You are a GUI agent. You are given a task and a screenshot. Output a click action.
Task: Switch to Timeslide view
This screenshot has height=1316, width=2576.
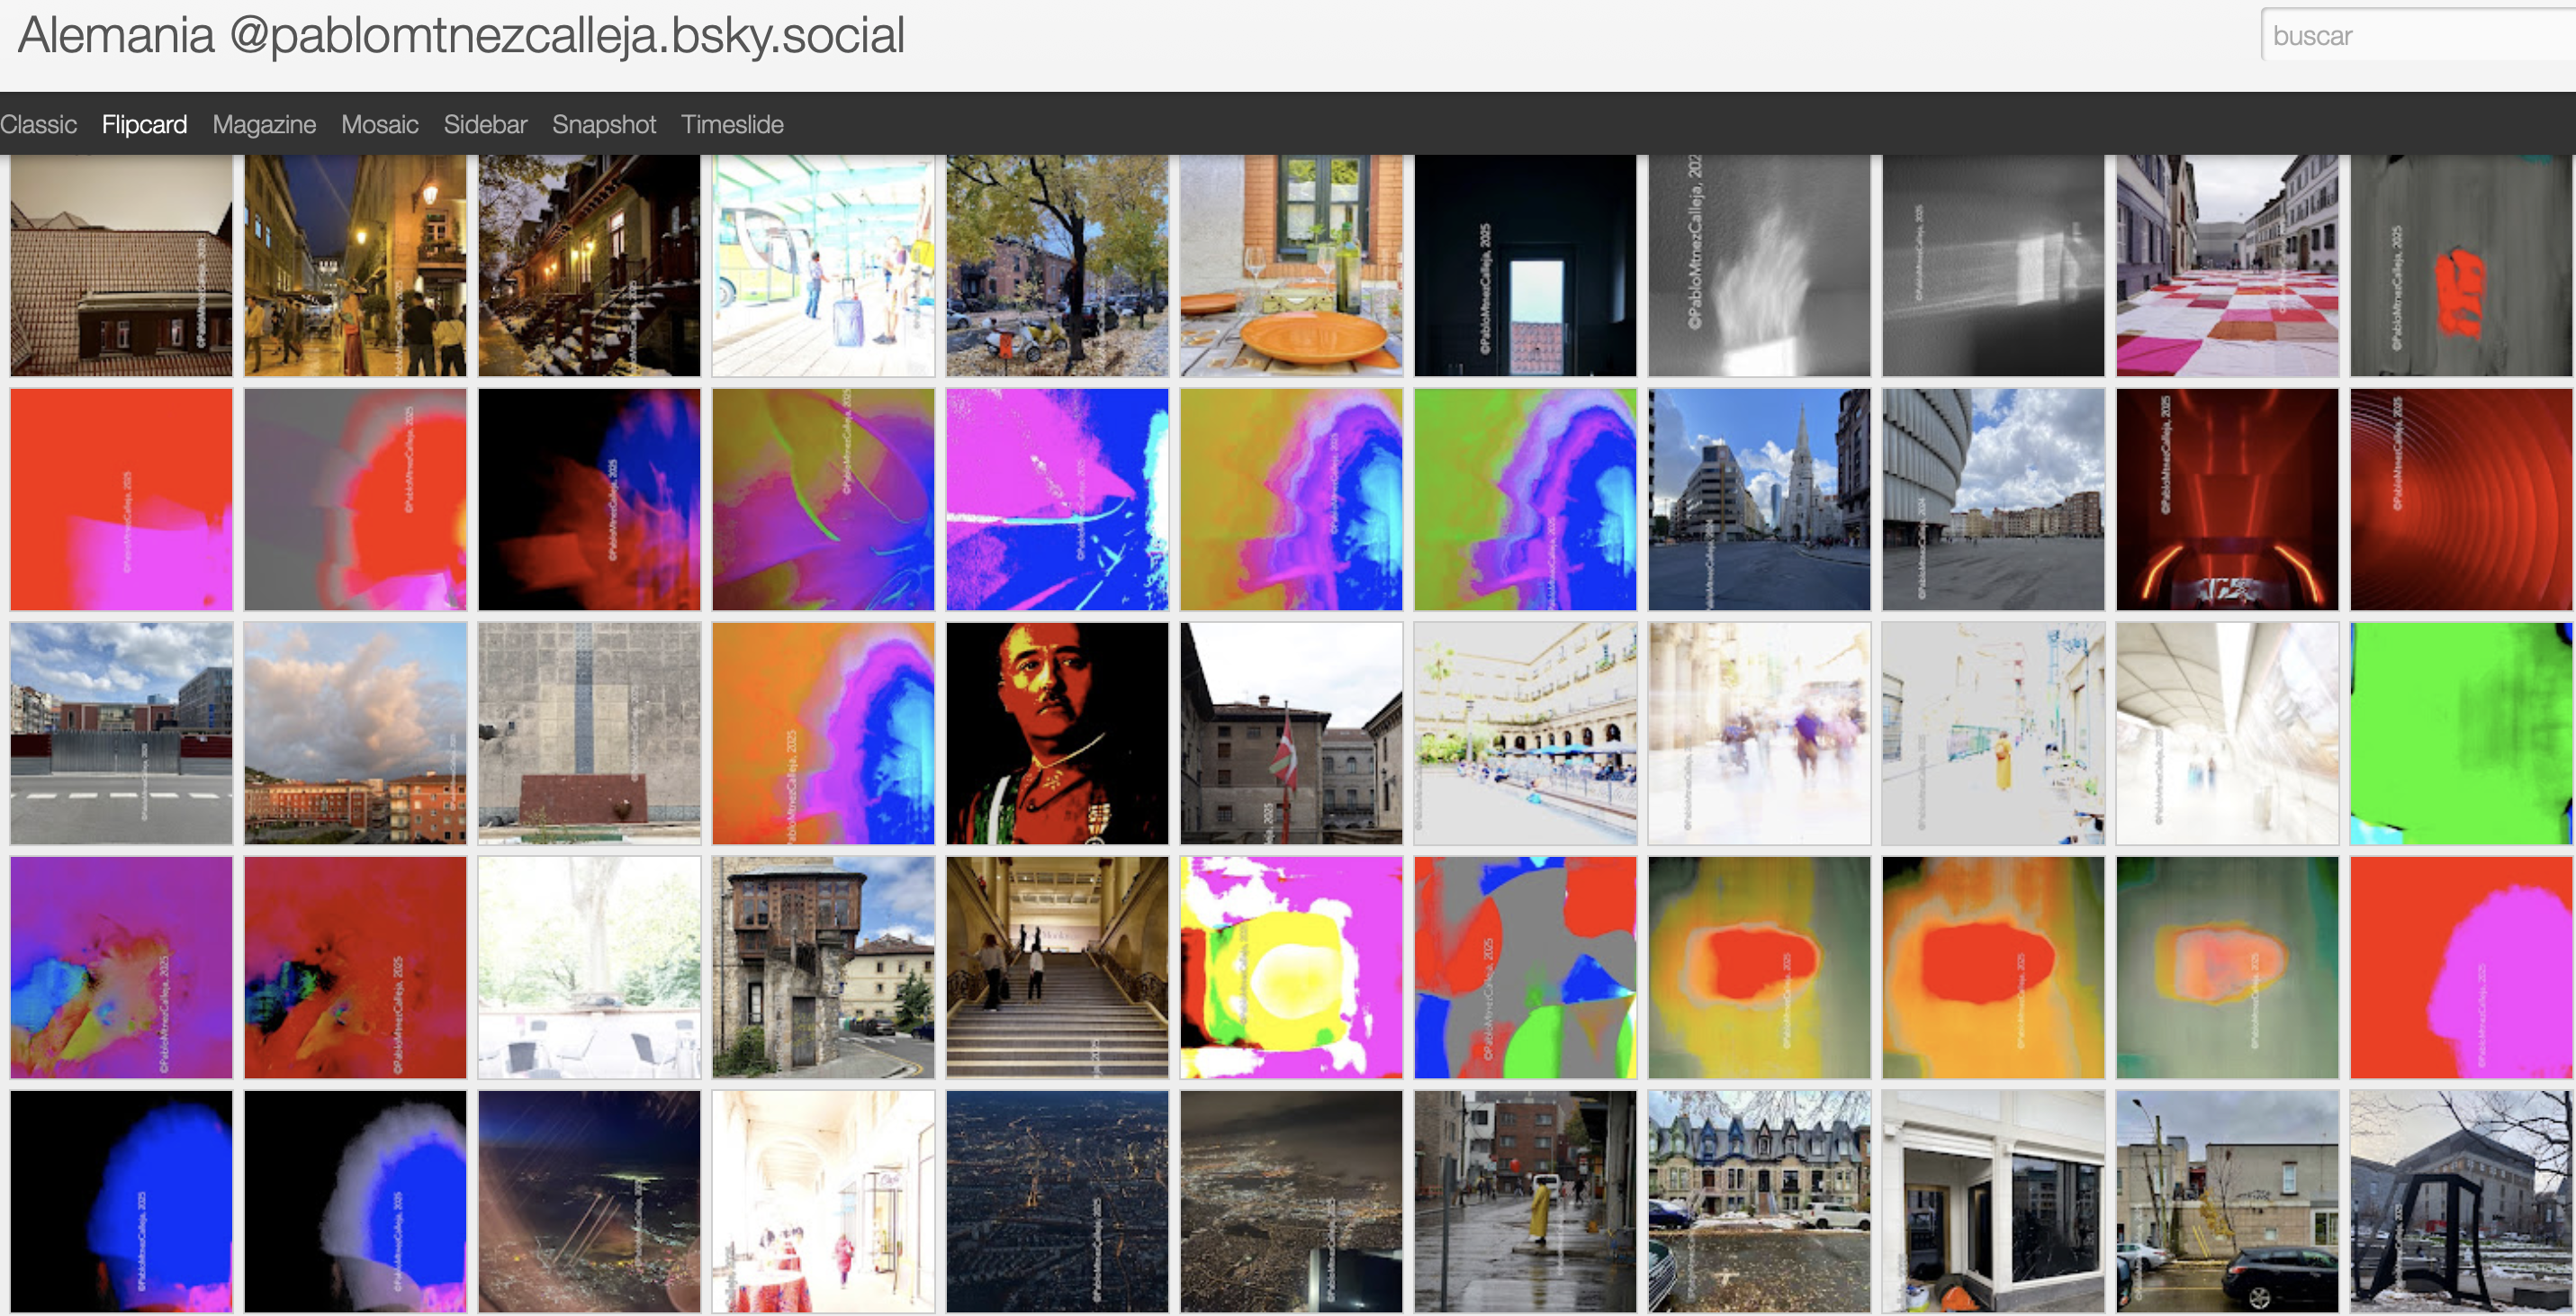tap(732, 125)
